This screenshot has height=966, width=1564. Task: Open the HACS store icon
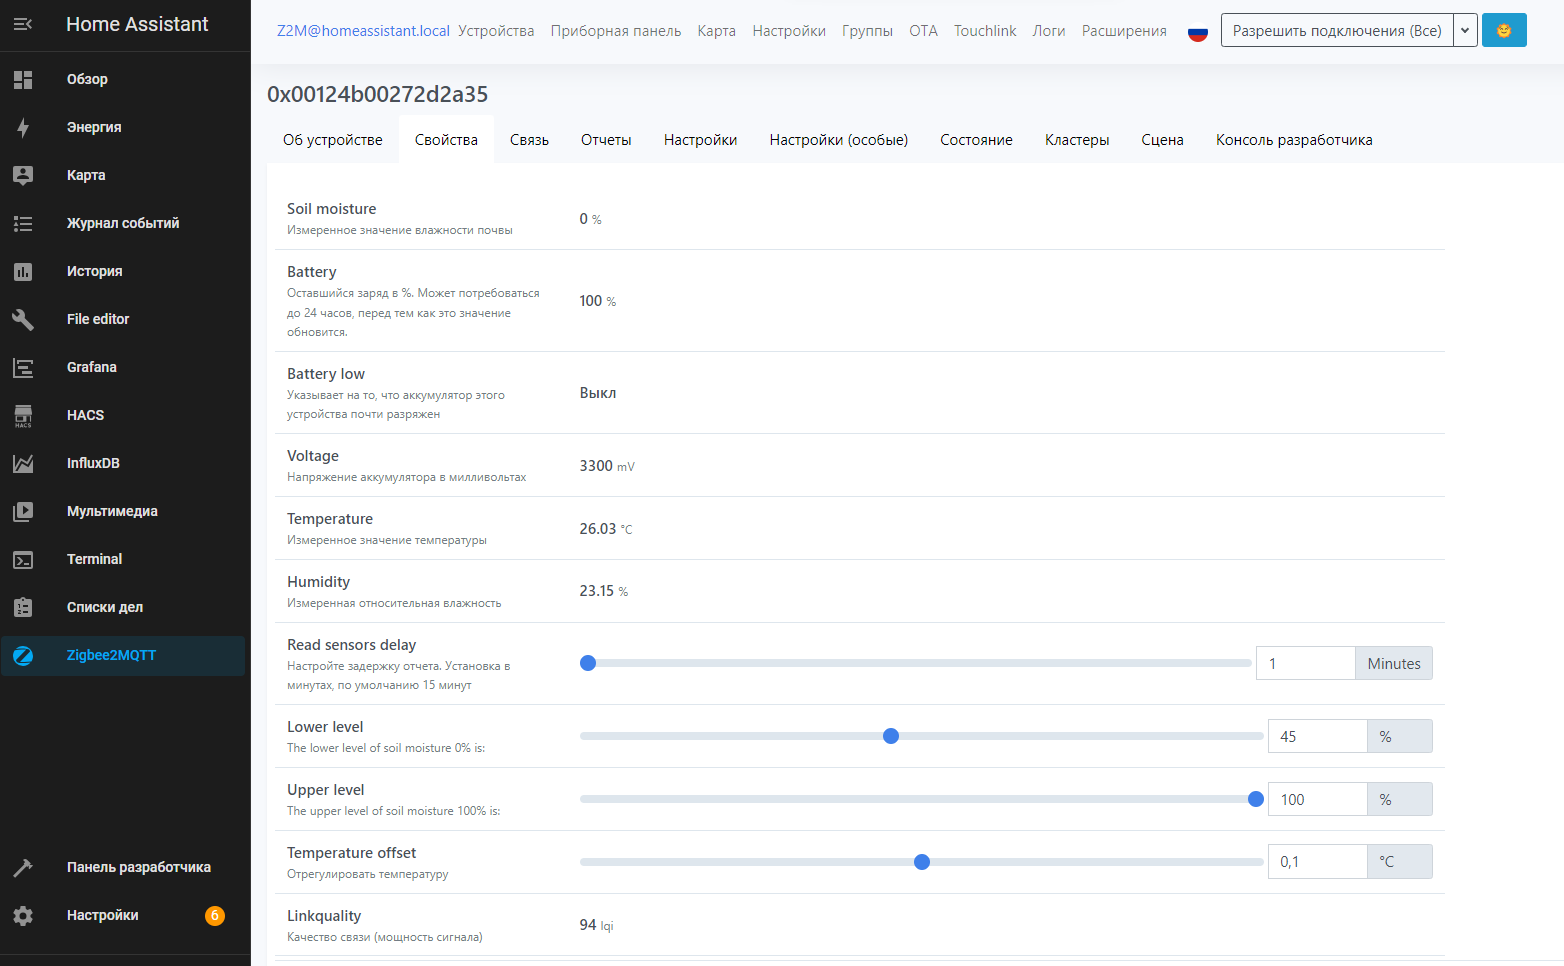click(x=23, y=415)
